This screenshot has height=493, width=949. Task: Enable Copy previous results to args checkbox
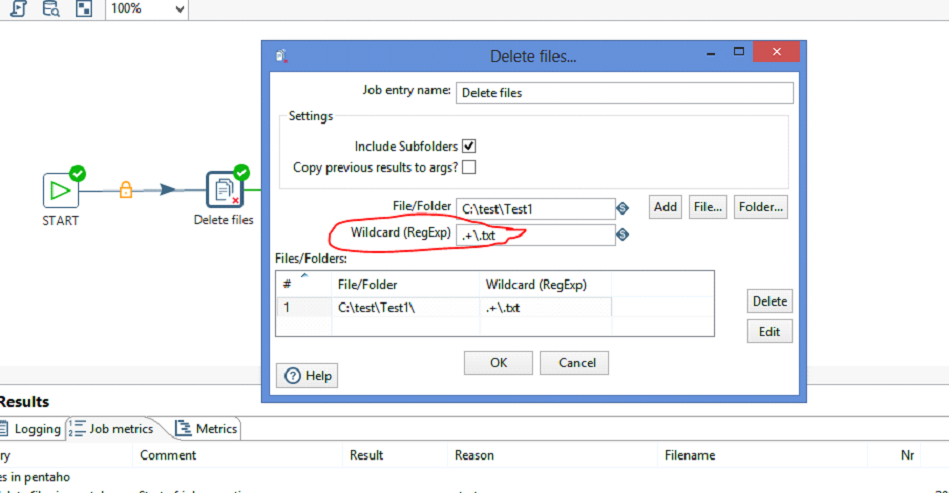coord(469,167)
